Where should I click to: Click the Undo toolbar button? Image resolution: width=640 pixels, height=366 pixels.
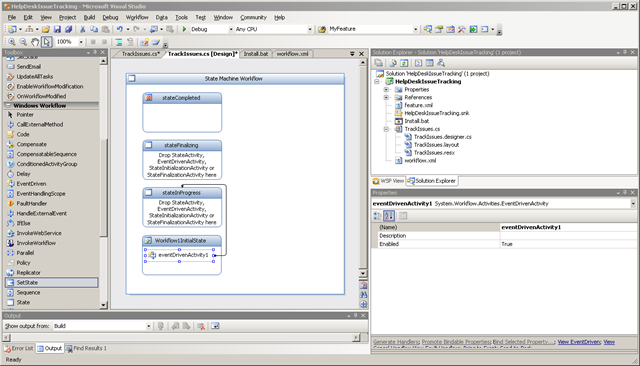[x=120, y=29]
